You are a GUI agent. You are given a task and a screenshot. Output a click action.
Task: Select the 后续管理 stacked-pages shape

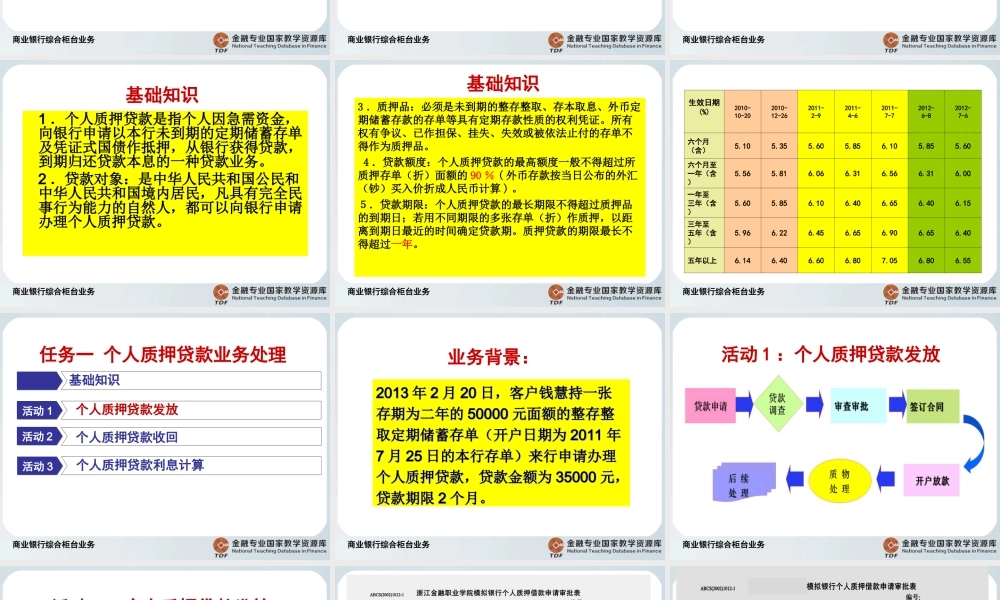[745, 483]
